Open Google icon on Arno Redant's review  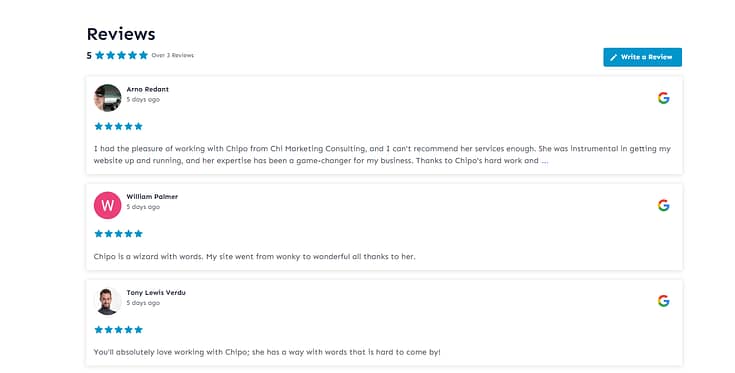pyautogui.click(x=663, y=98)
